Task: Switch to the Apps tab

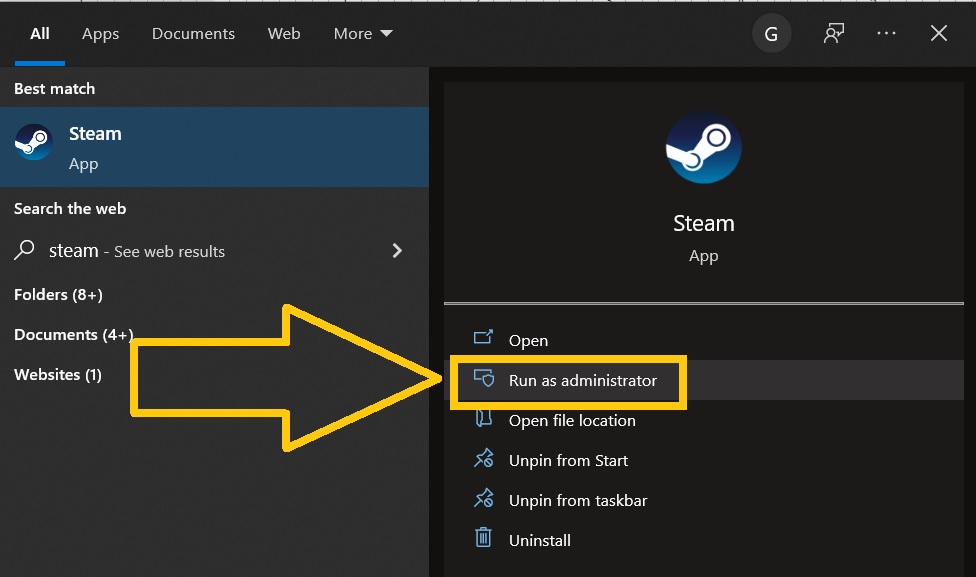Action: (x=100, y=33)
